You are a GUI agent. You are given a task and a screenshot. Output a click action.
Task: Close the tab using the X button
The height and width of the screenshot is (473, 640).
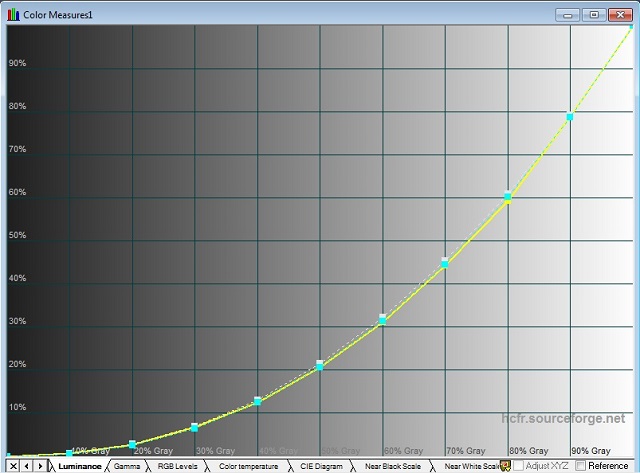pos(13,466)
